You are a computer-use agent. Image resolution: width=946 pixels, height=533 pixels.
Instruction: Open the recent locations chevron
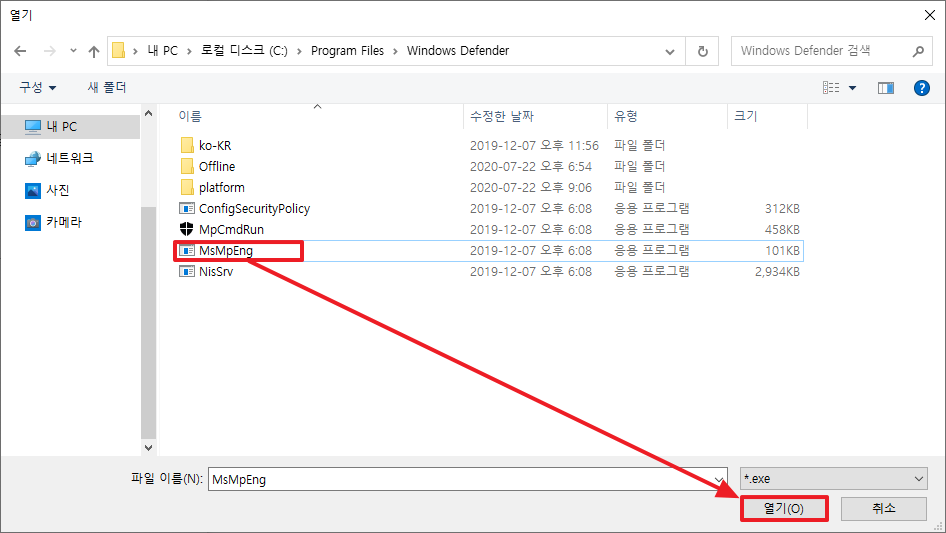tap(73, 51)
